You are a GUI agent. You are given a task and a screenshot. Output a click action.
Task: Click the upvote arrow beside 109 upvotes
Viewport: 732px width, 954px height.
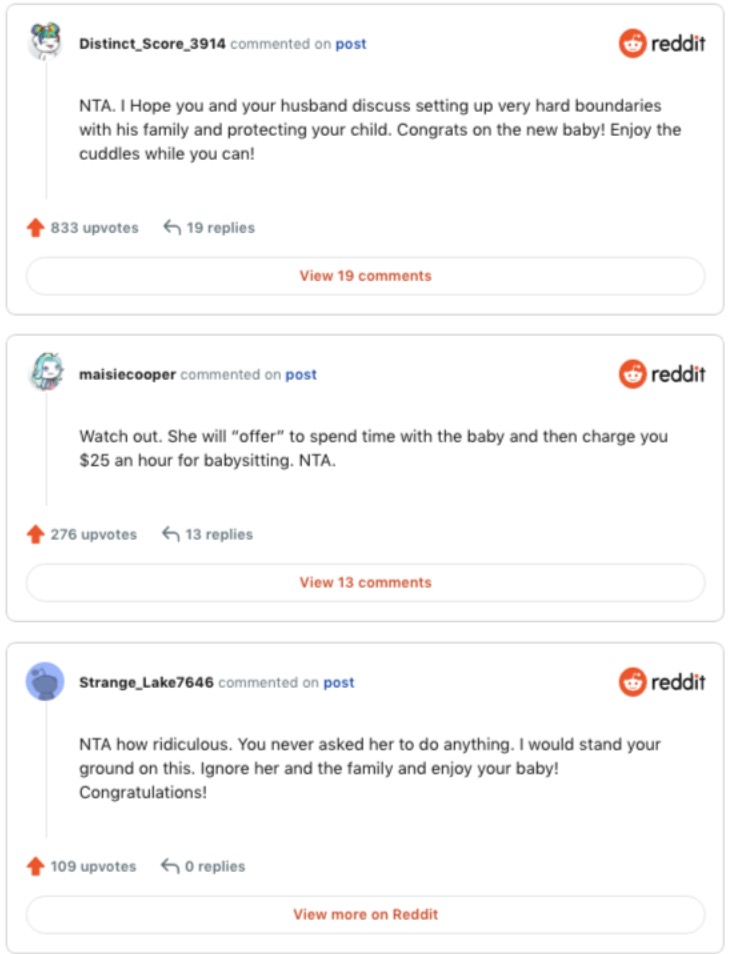click(x=36, y=866)
